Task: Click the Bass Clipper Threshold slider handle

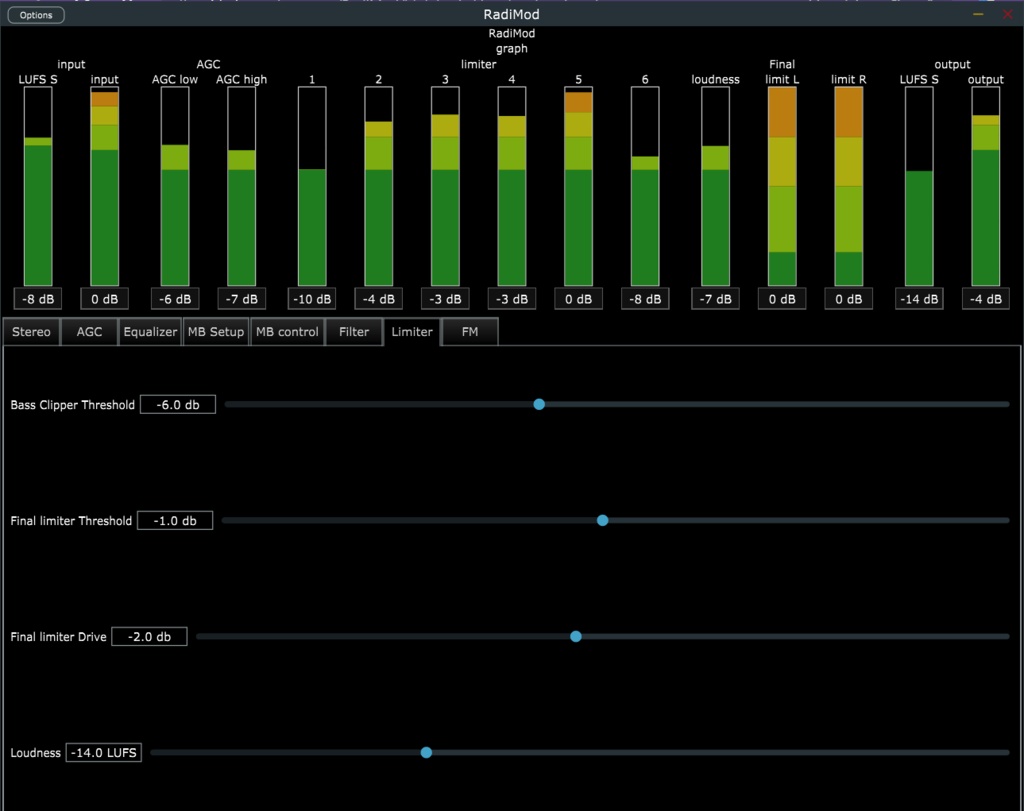Action: tap(539, 405)
